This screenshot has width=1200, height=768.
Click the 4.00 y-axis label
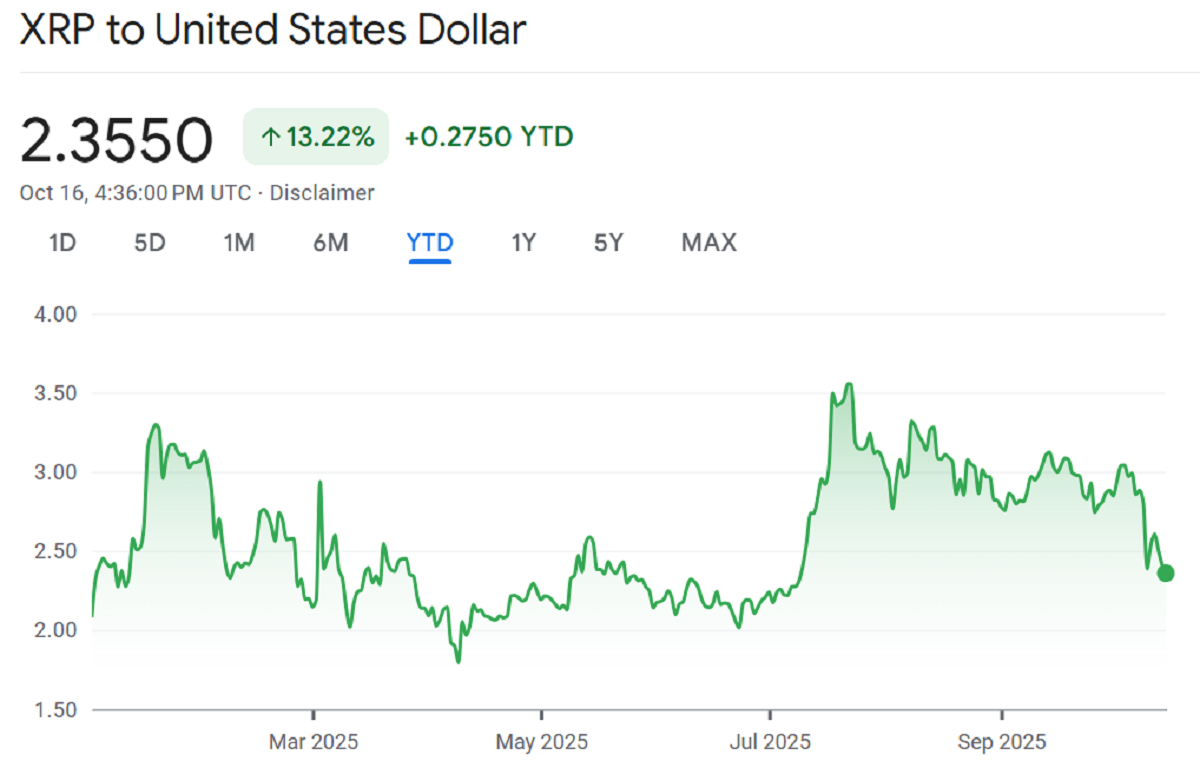[56, 314]
